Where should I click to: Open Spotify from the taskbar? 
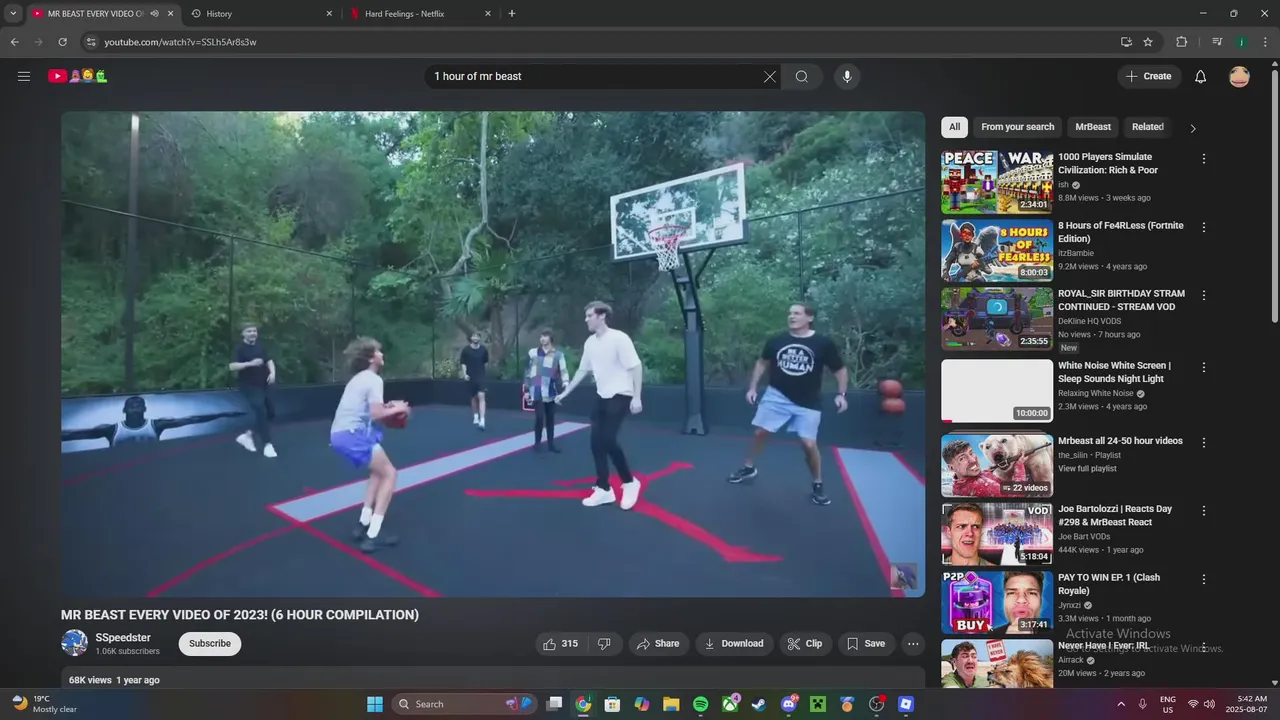pyautogui.click(x=701, y=704)
